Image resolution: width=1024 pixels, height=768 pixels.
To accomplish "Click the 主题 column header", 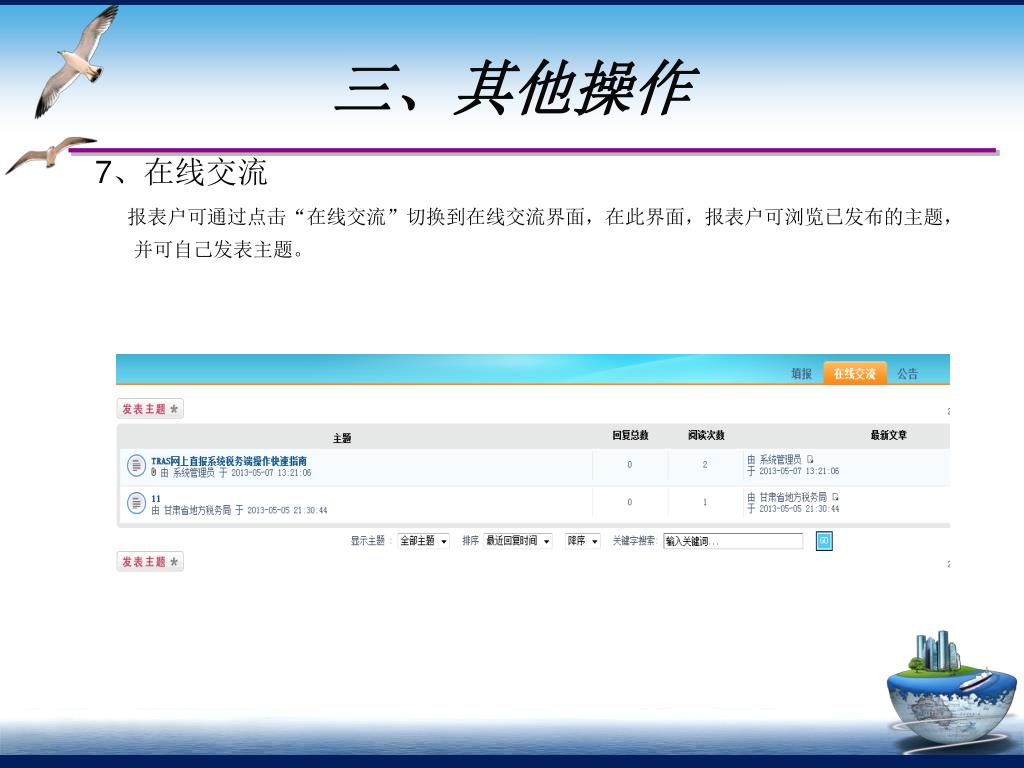I will (x=342, y=438).
